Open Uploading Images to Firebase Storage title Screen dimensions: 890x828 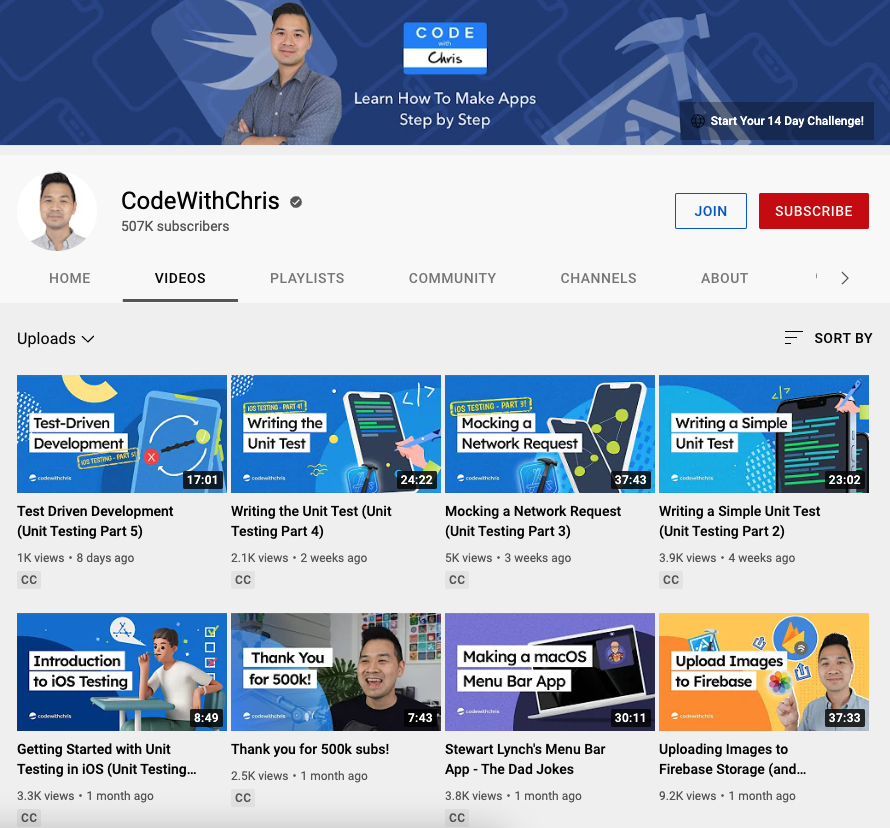(732, 759)
